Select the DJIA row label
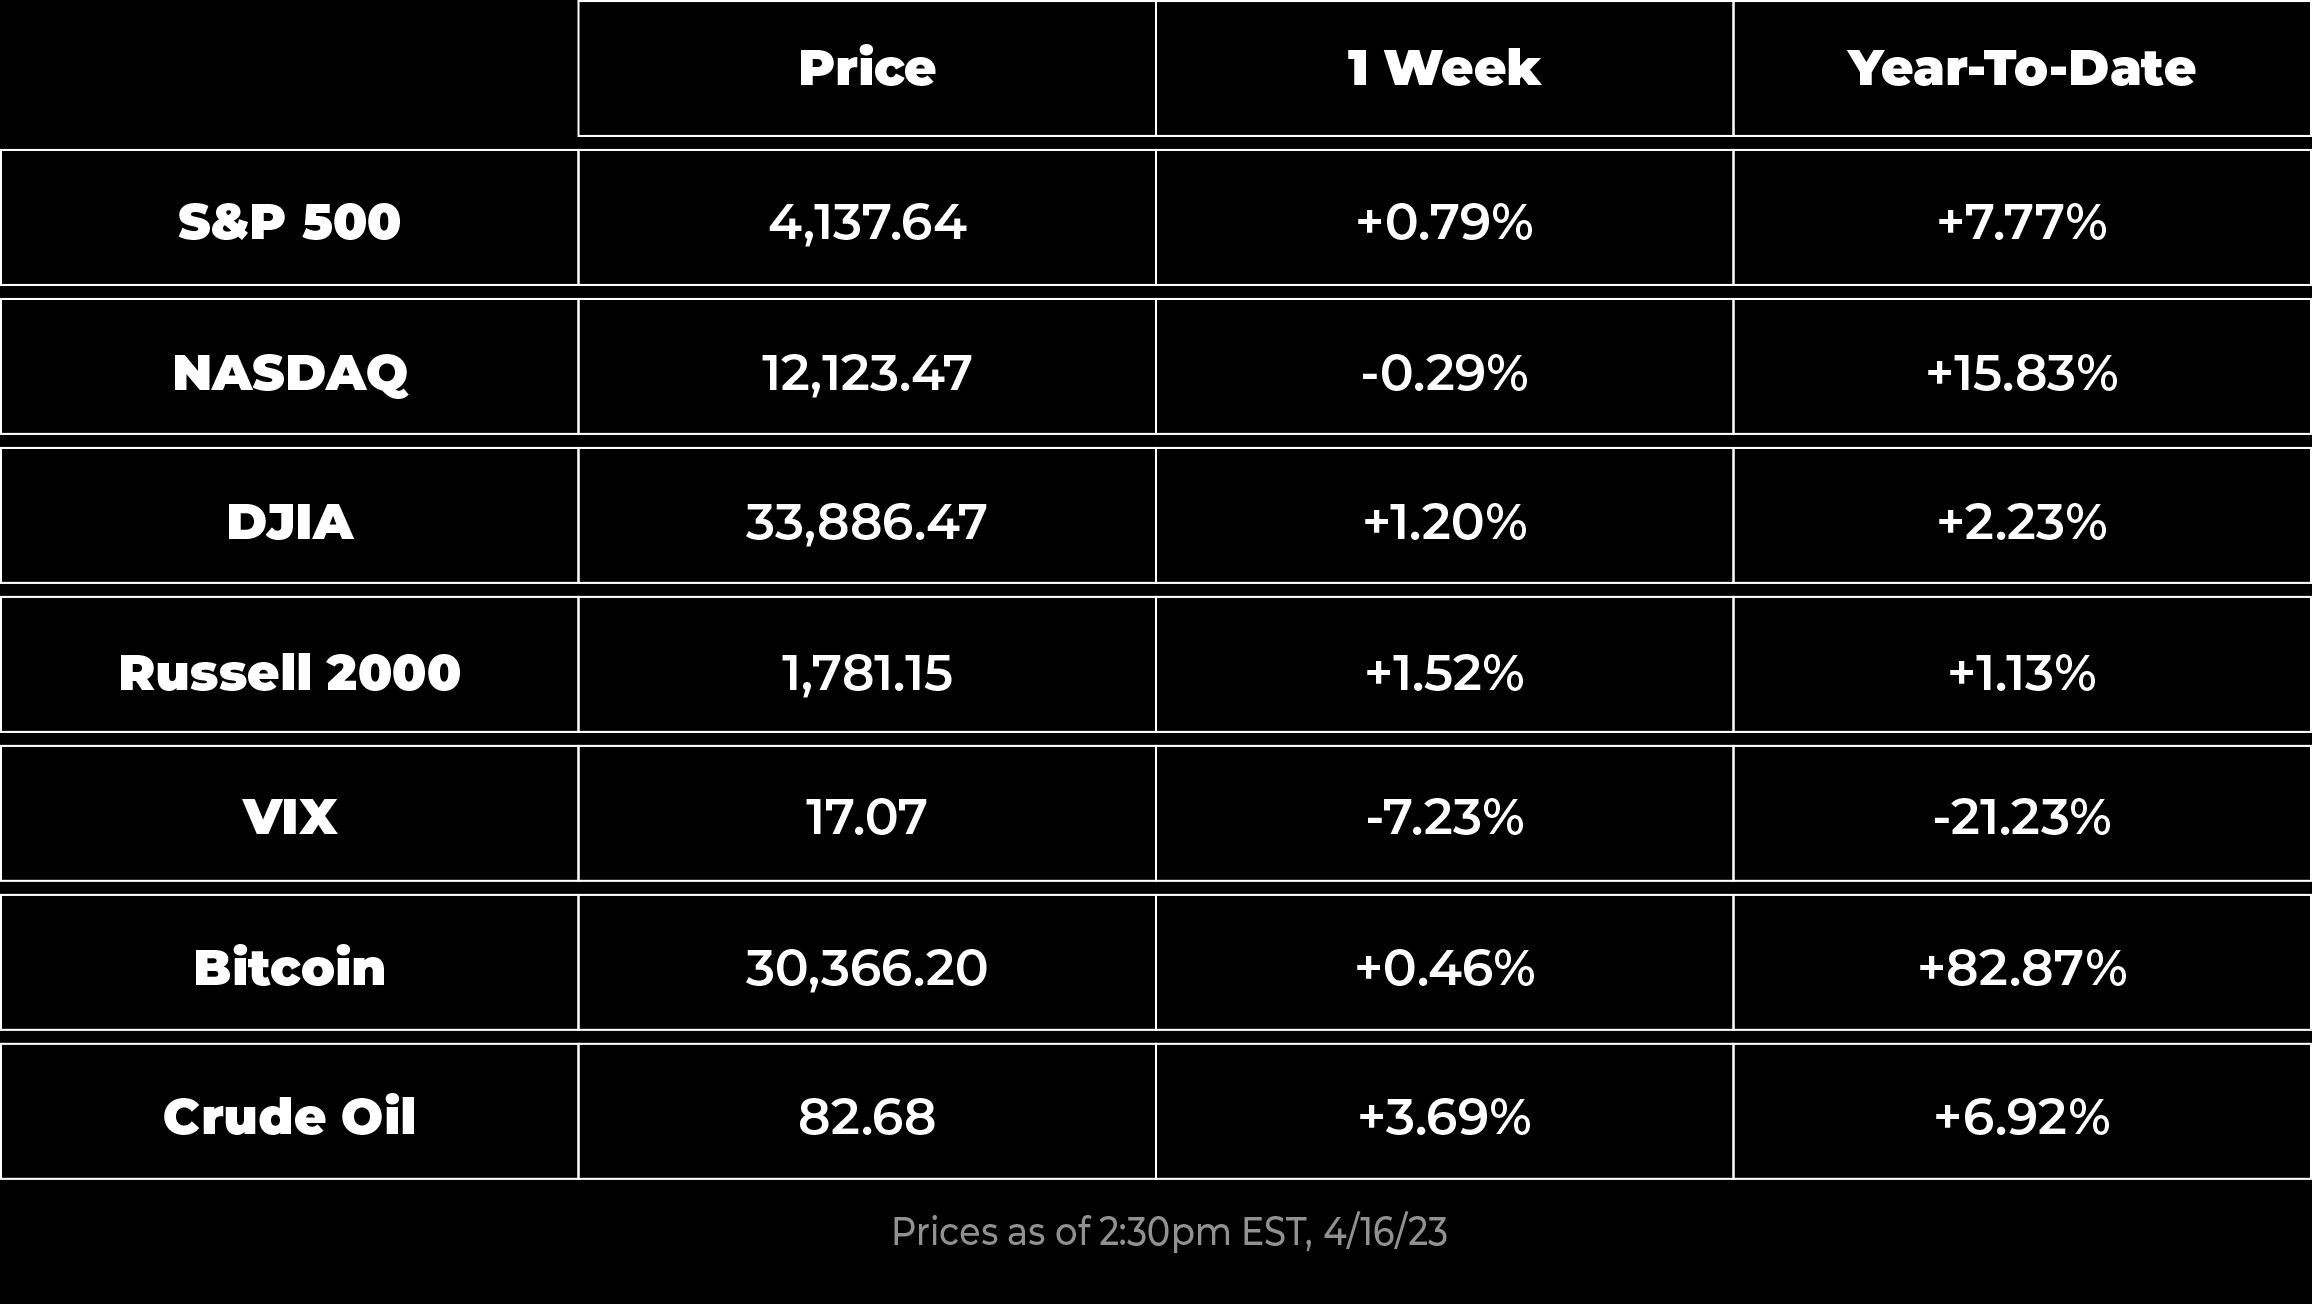The image size is (2312, 1304). pos(289,522)
